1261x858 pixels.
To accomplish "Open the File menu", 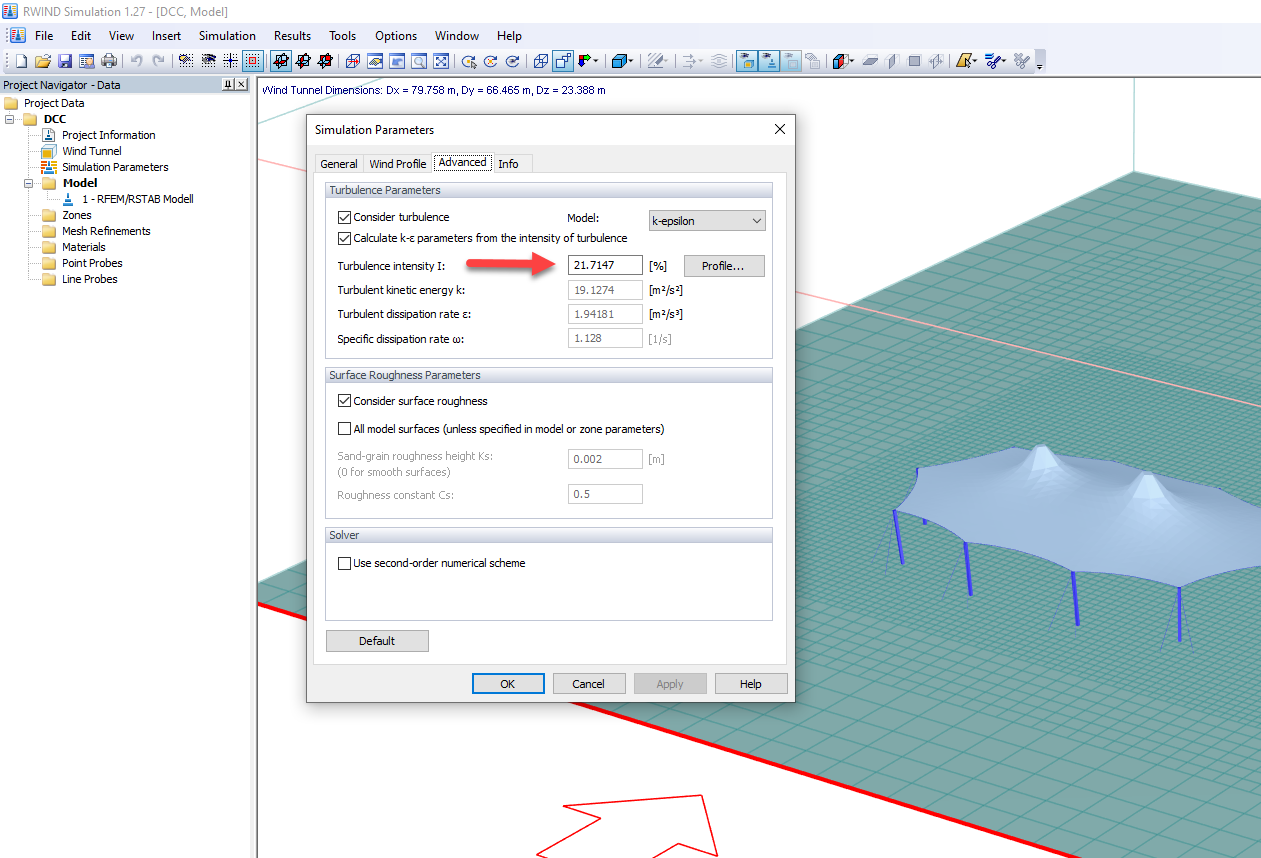I will [x=44, y=35].
